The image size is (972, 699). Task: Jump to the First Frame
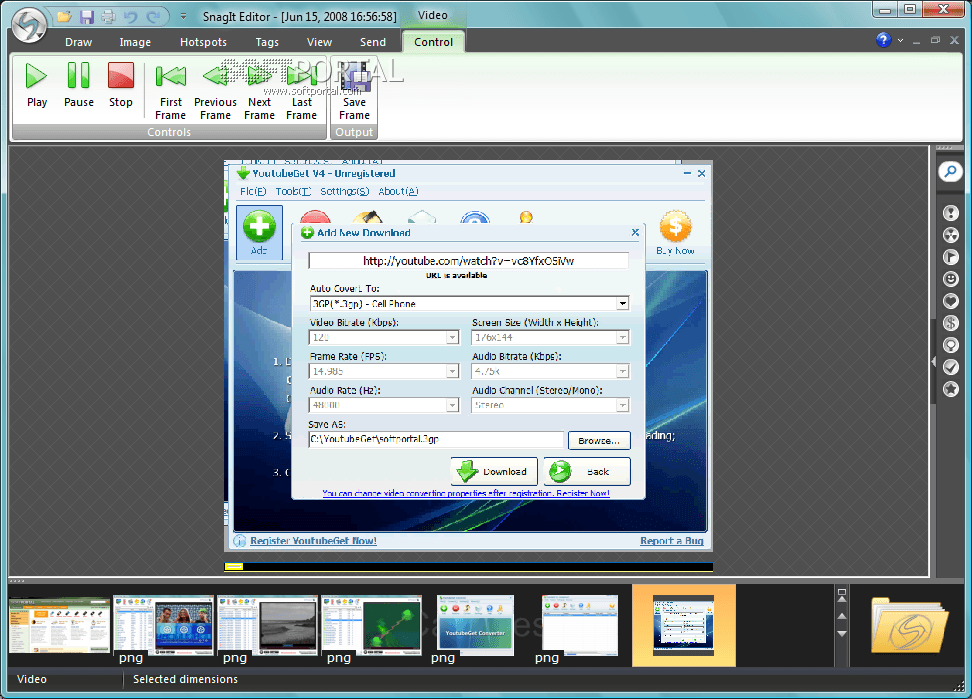(x=170, y=92)
